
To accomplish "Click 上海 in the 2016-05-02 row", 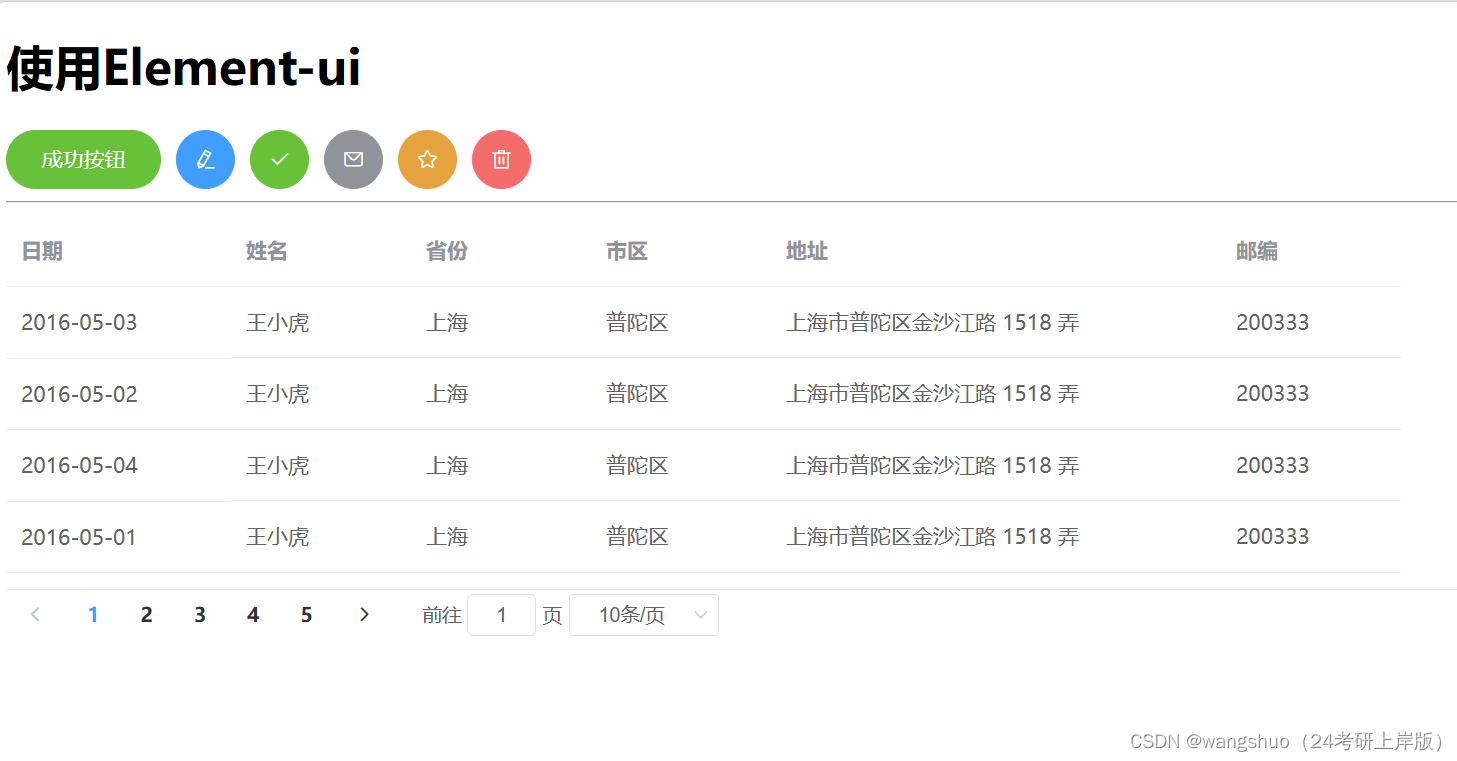I will coord(447,394).
